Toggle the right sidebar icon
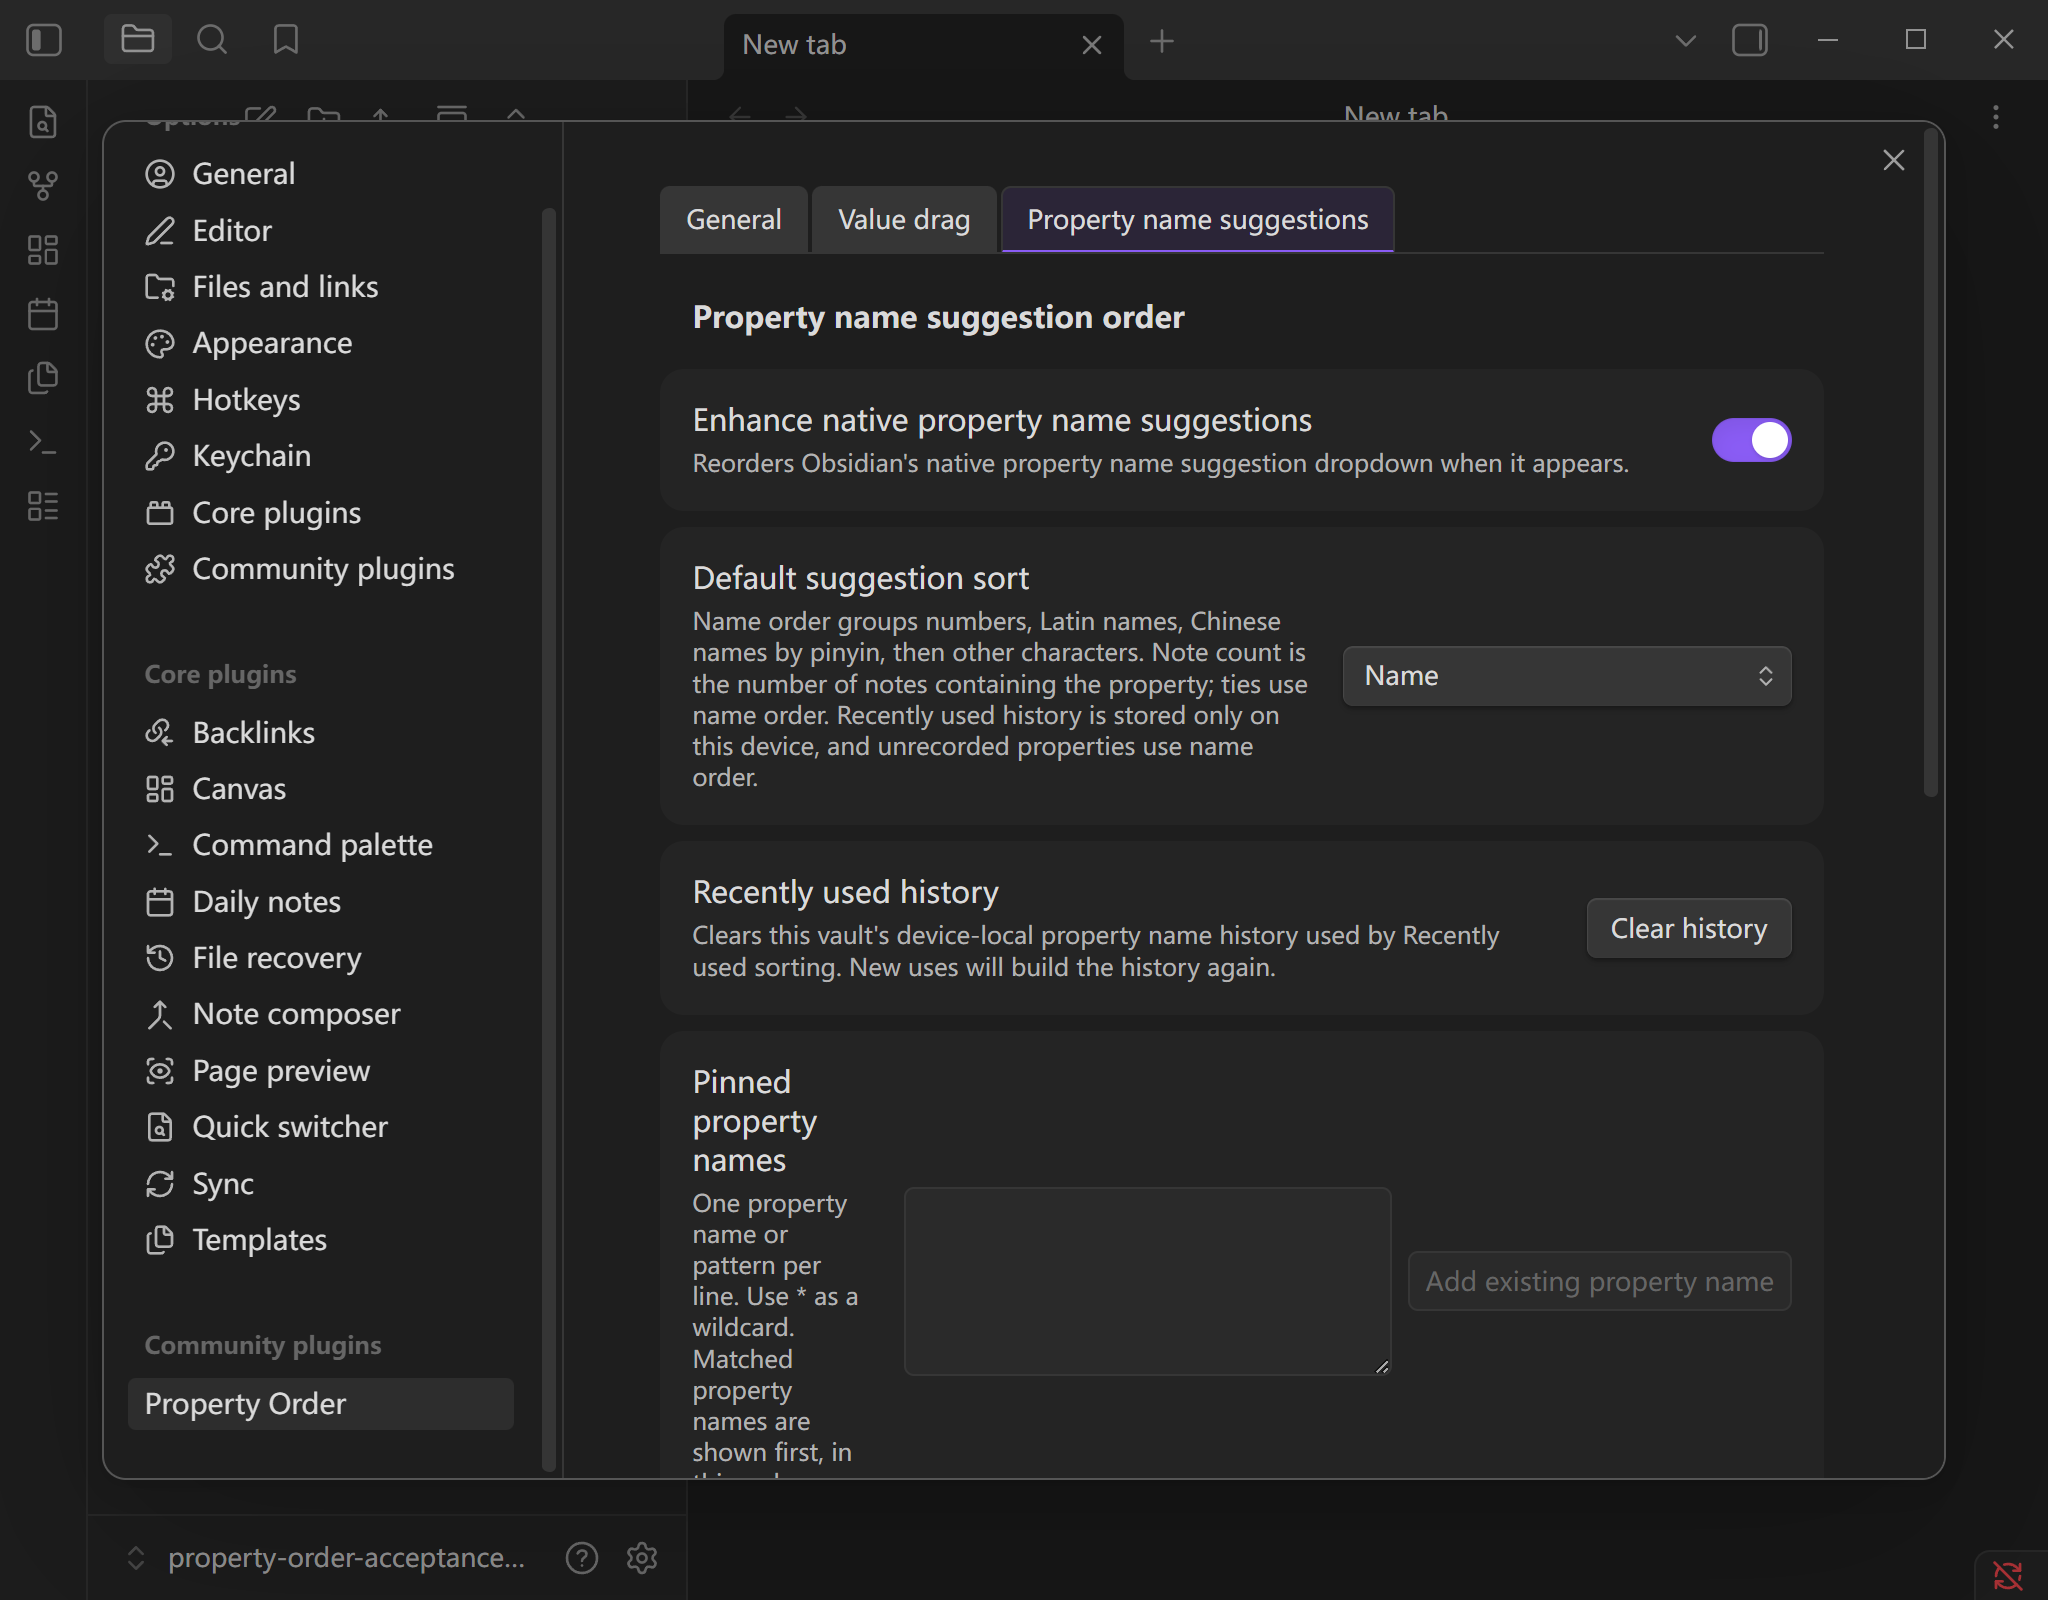Screen dimensions: 2048x1600 coord(1750,41)
